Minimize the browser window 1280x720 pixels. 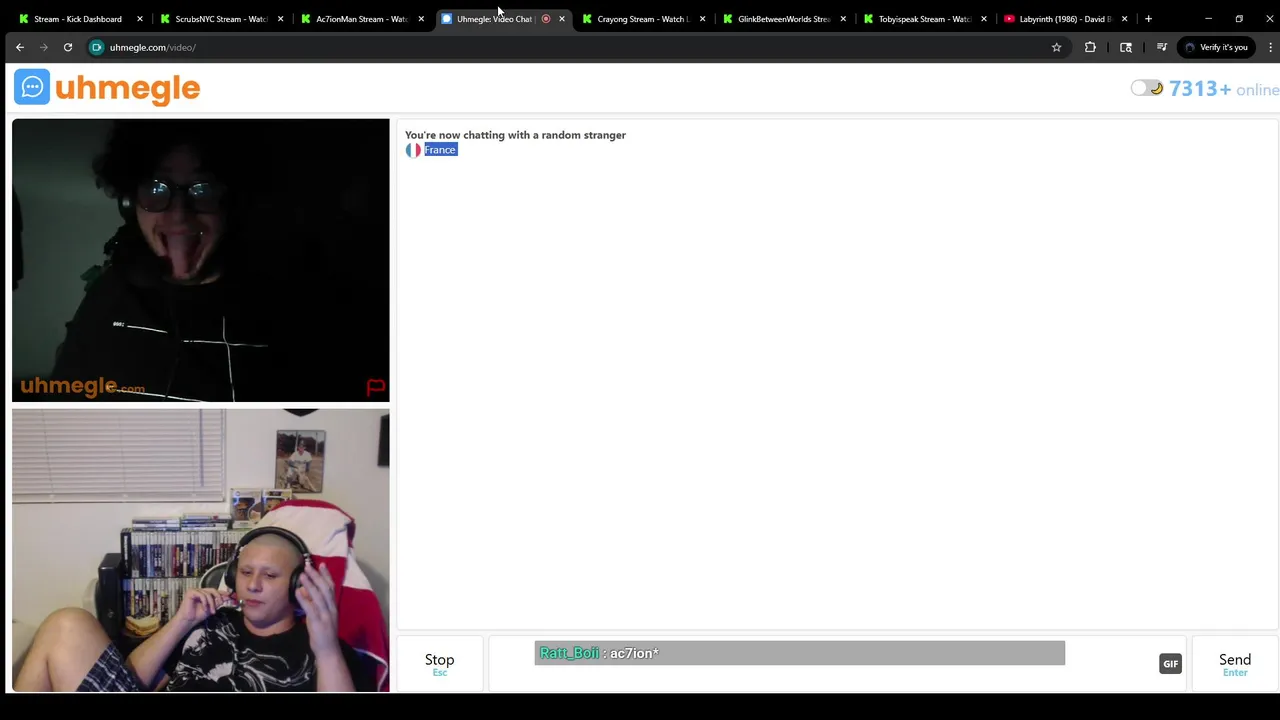pyautogui.click(x=1208, y=19)
